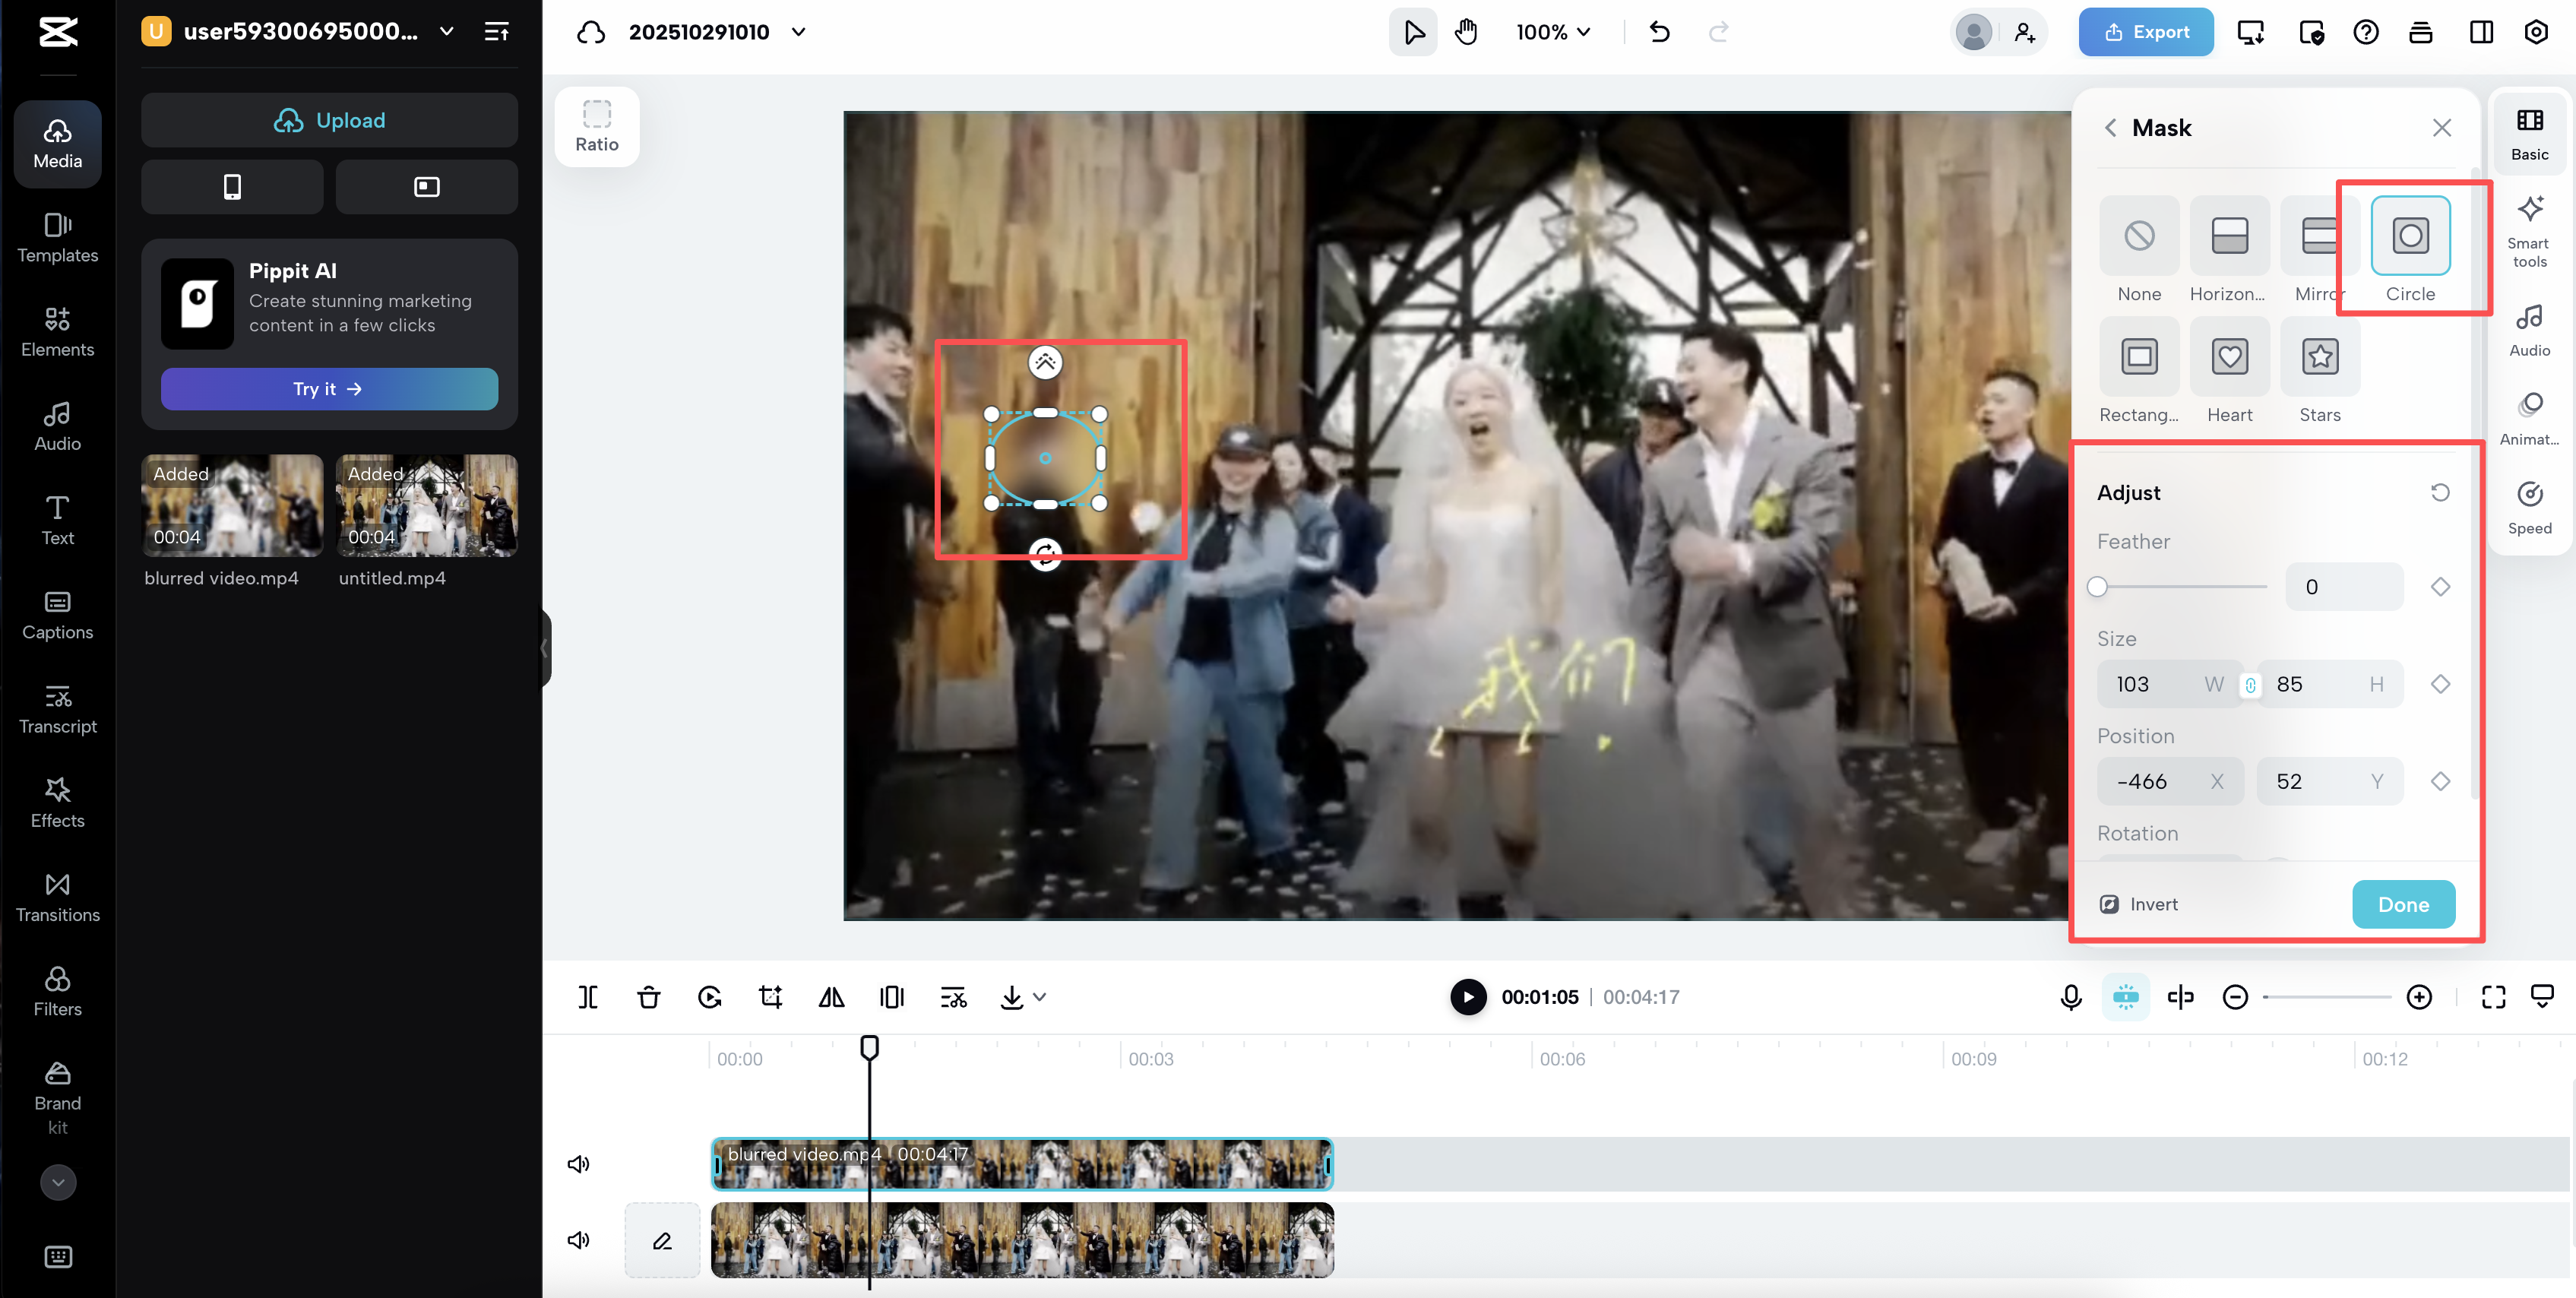Delete the selected clip with trash icon
This screenshot has height=1298, width=2576.
(648, 997)
